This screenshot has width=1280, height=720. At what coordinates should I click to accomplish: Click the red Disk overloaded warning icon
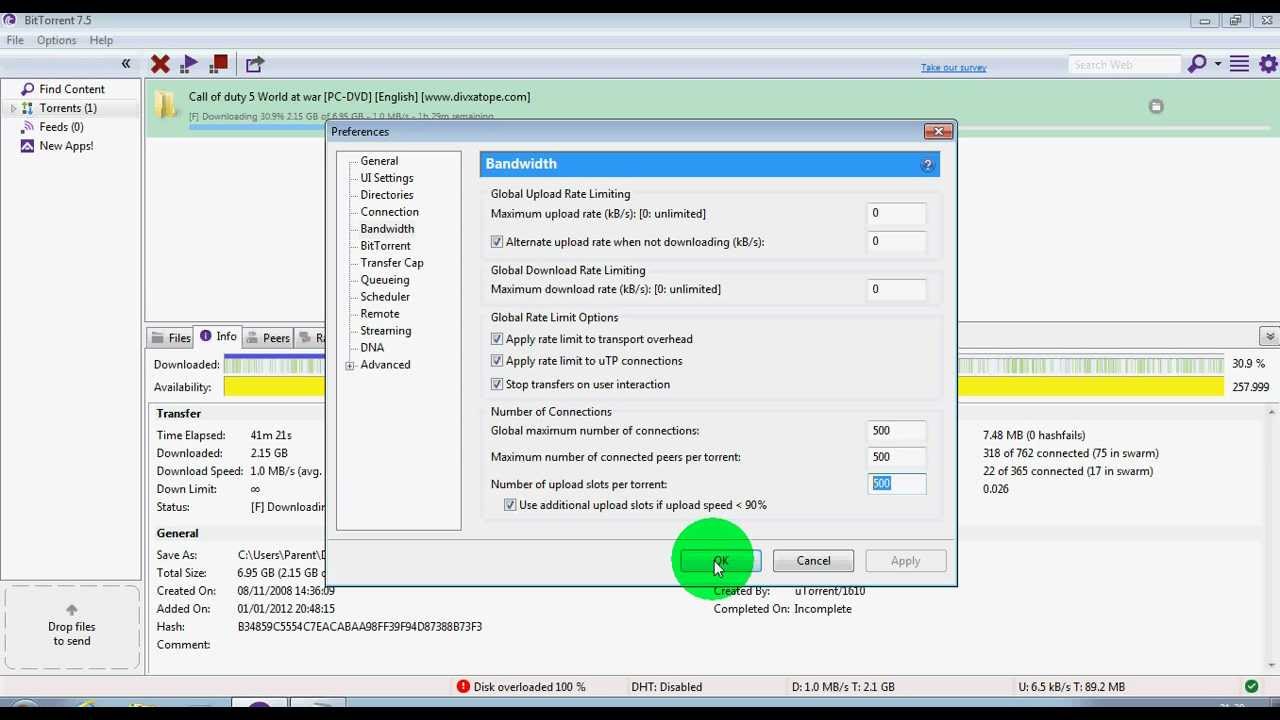pos(463,687)
